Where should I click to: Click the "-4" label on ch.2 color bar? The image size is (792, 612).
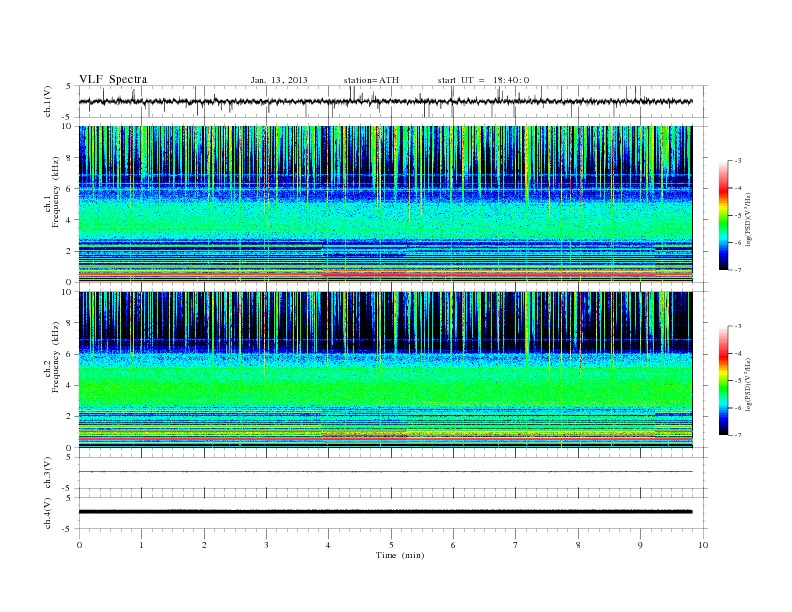coord(737,353)
